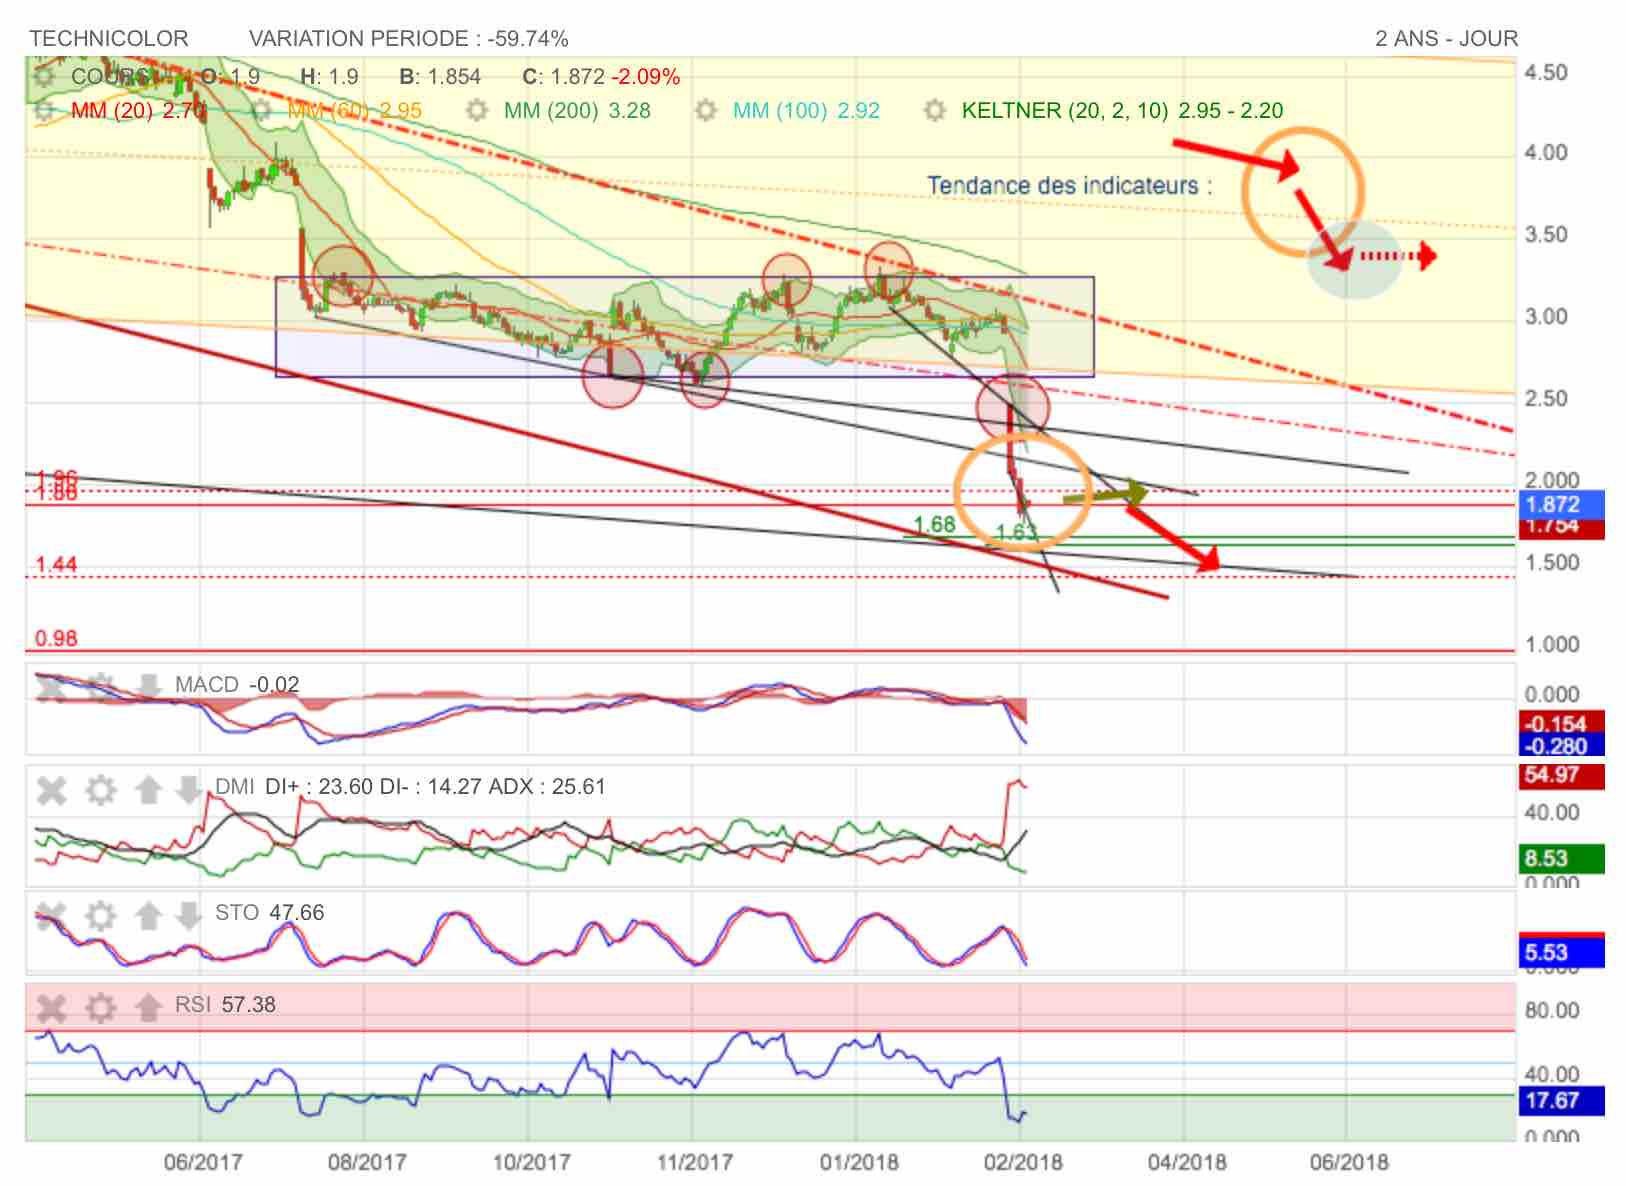Open the STO stochastic settings gear
Image resolution: width=1626 pixels, height=1186 pixels.
coord(100,915)
